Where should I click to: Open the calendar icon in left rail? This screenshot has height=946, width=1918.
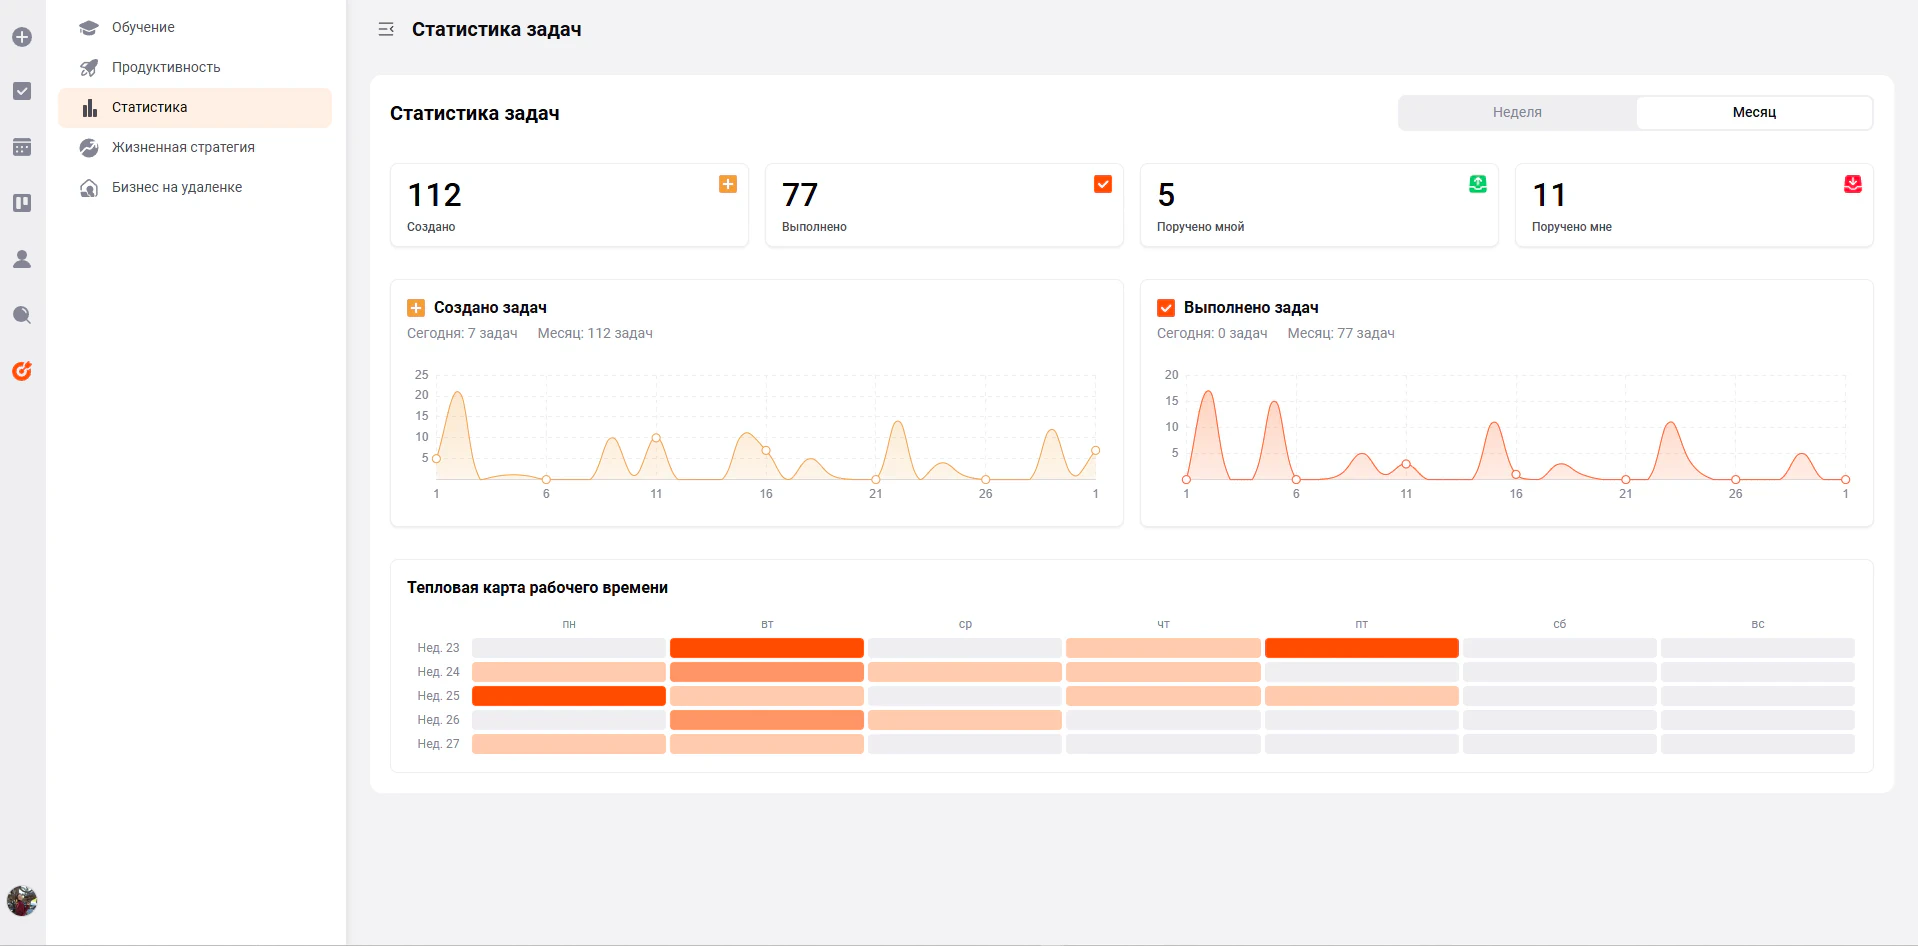click(22, 147)
